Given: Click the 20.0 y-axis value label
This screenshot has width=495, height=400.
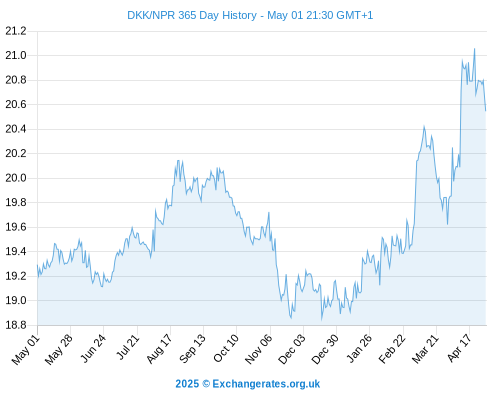Looking at the screenshot, I should coord(16,178).
